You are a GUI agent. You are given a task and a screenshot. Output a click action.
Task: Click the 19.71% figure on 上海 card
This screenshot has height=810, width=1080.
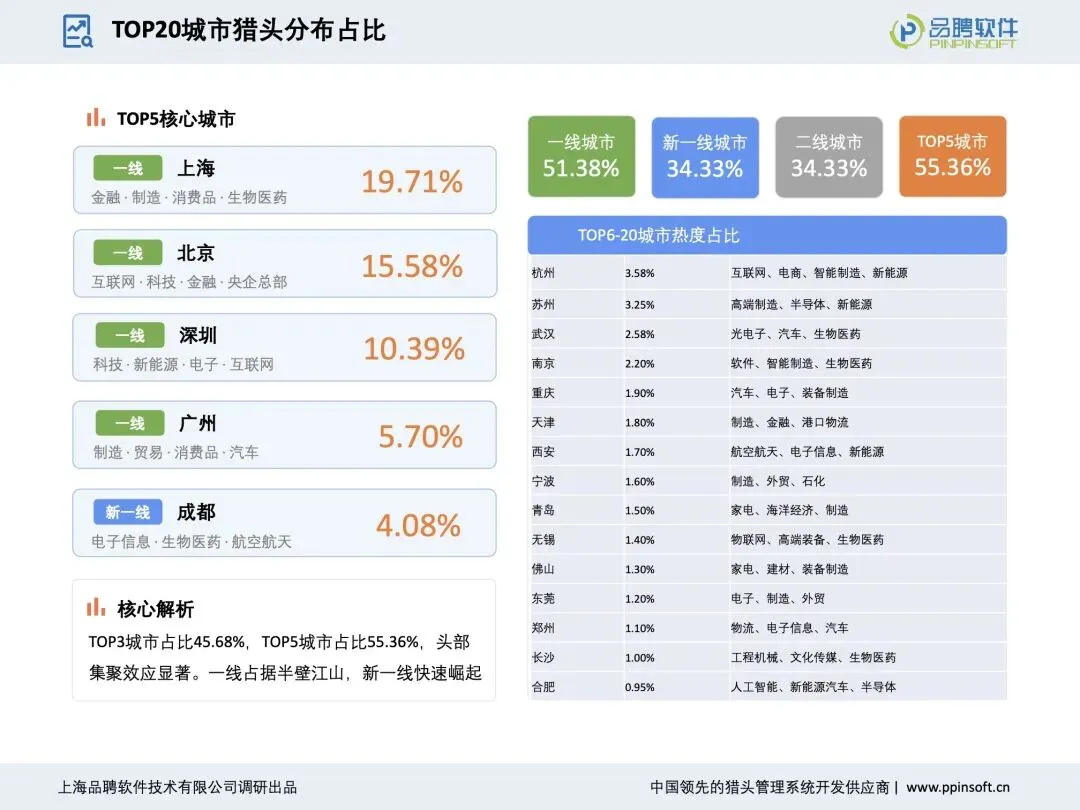[412, 182]
